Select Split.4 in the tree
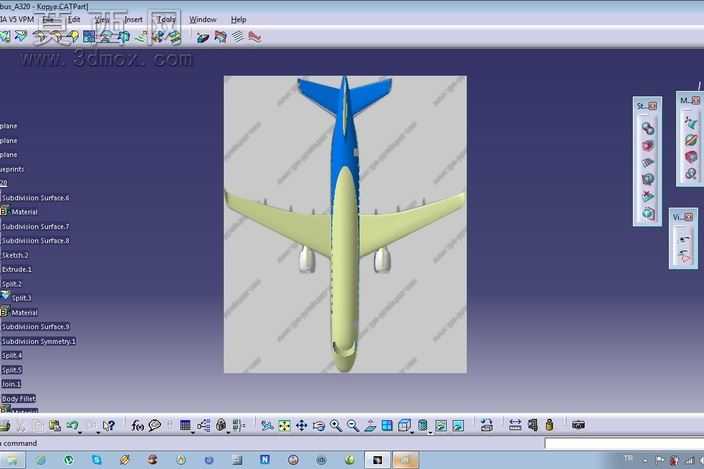Viewport: 704px width, 469px height. tap(12, 355)
